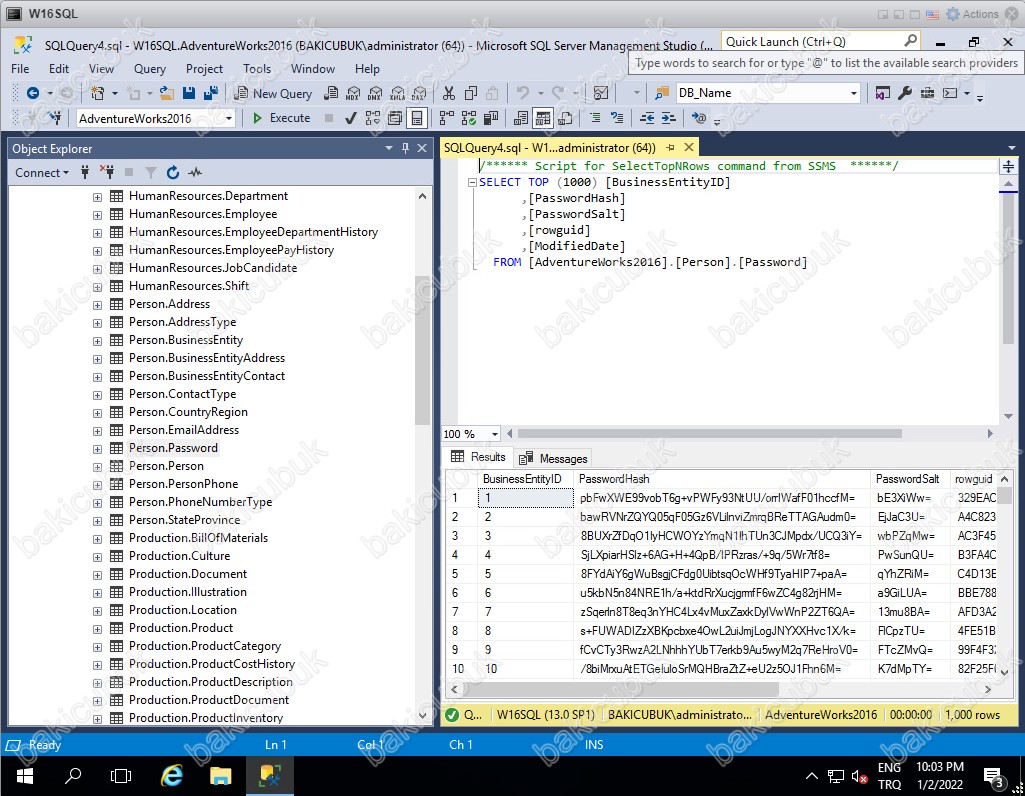This screenshot has height=796, width=1025.
Task: Open a new DAX query
Action: (420, 93)
